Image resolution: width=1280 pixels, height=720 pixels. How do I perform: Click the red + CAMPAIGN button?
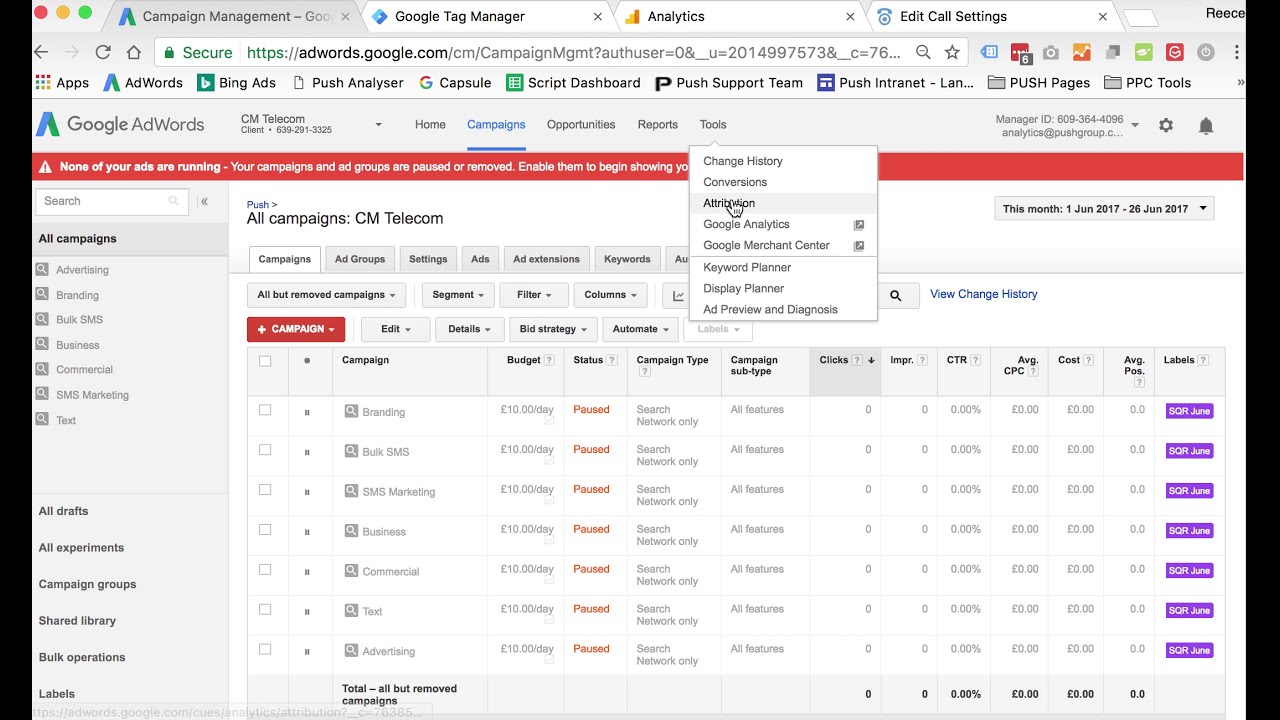(x=296, y=329)
